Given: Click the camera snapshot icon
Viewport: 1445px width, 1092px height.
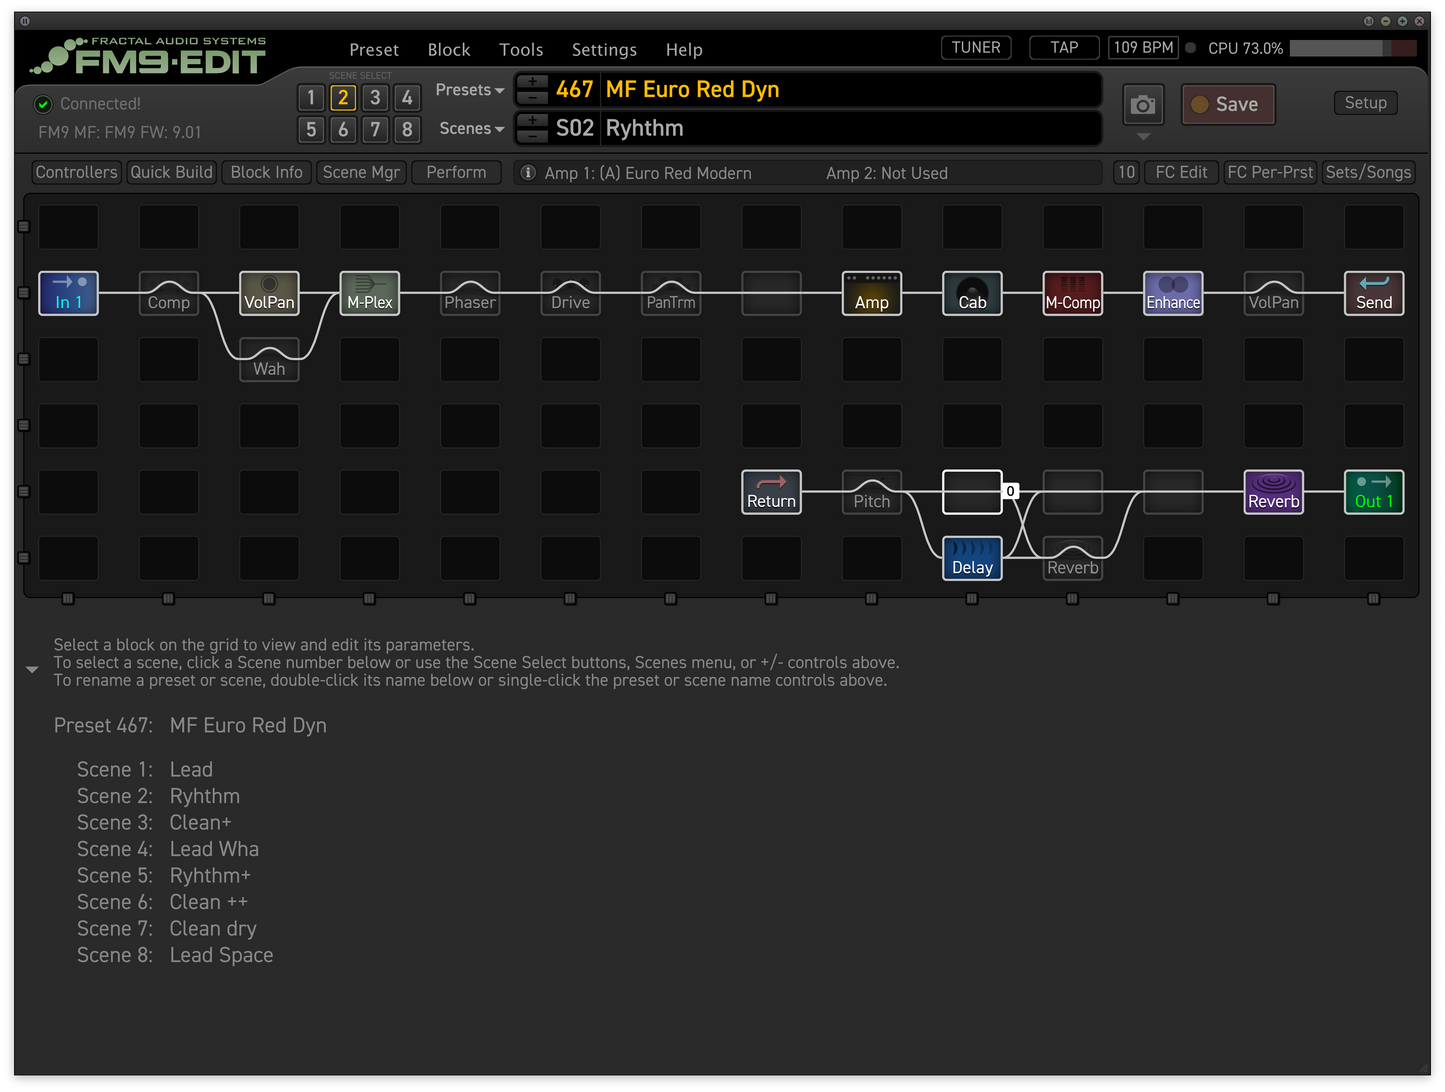Looking at the screenshot, I should point(1142,104).
